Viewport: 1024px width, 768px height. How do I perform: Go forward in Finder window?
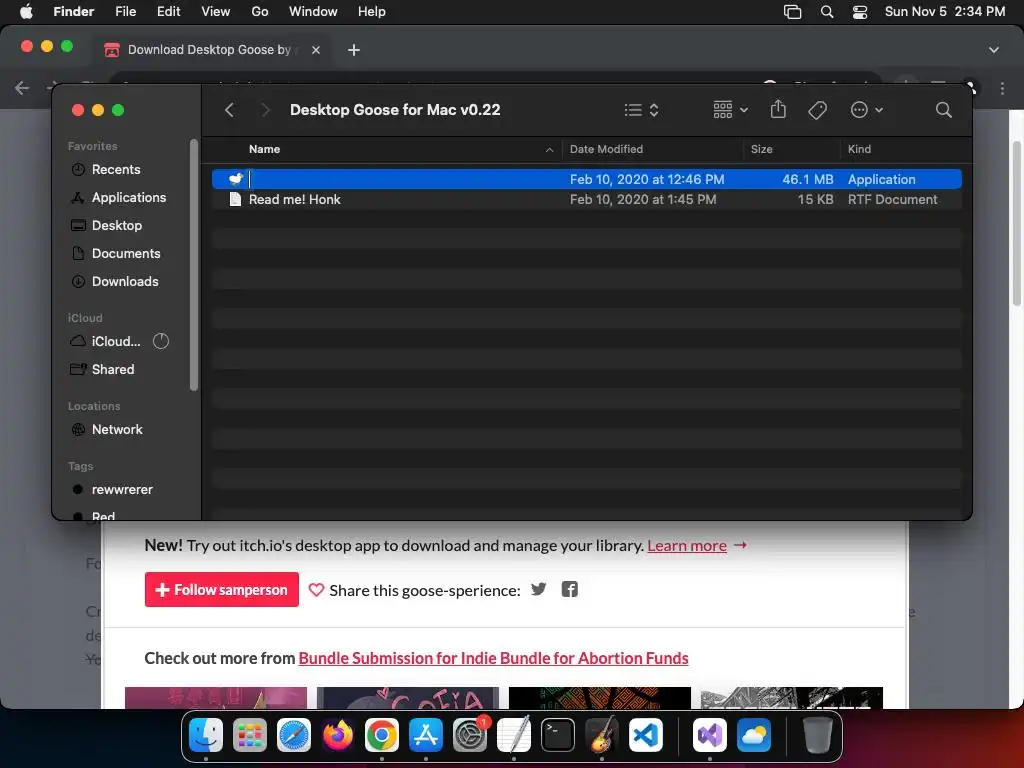pyautogui.click(x=265, y=110)
